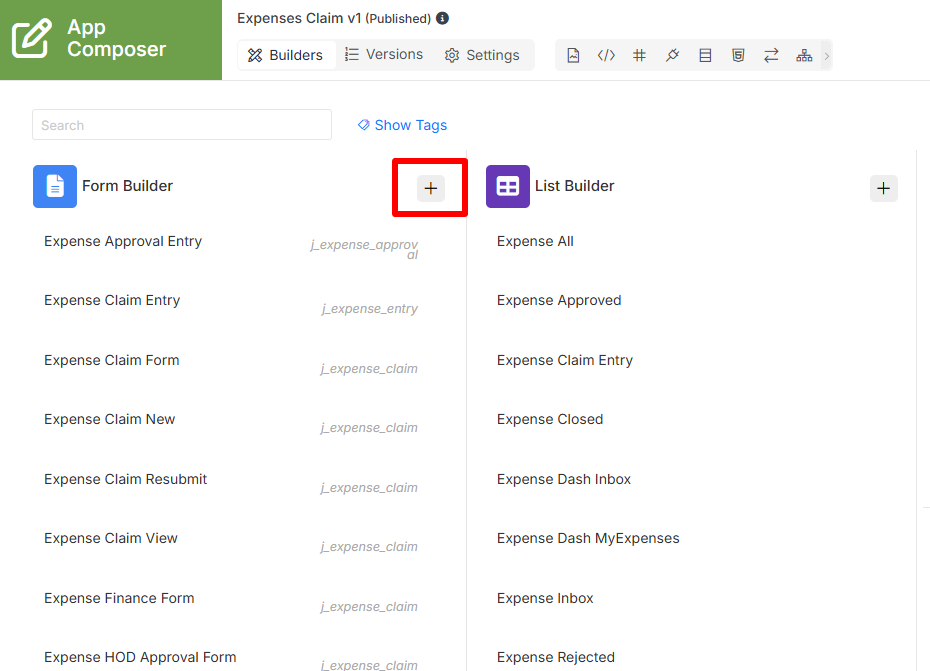Open the Expense Claim Entry list
Screen dimensions: 930x671
click(565, 360)
